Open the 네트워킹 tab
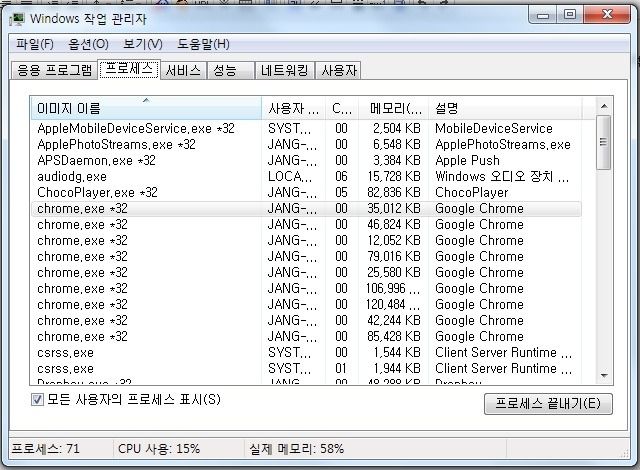 [284, 70]
